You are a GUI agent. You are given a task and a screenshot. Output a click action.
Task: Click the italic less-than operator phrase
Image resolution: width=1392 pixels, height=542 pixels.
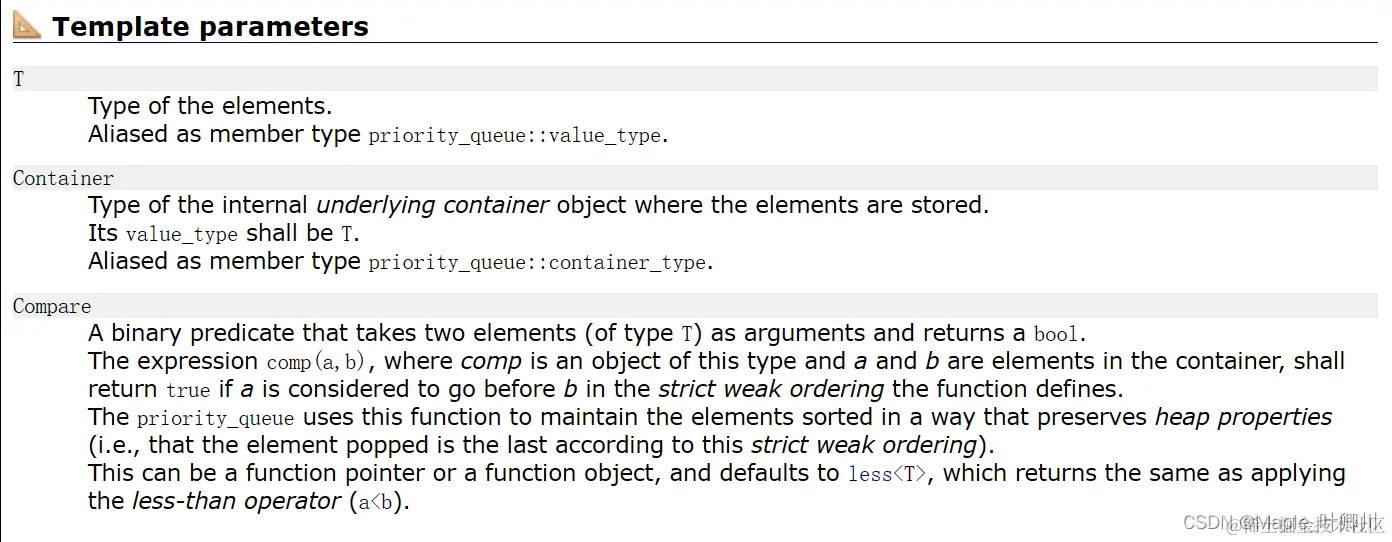click(x=236, y=501)
